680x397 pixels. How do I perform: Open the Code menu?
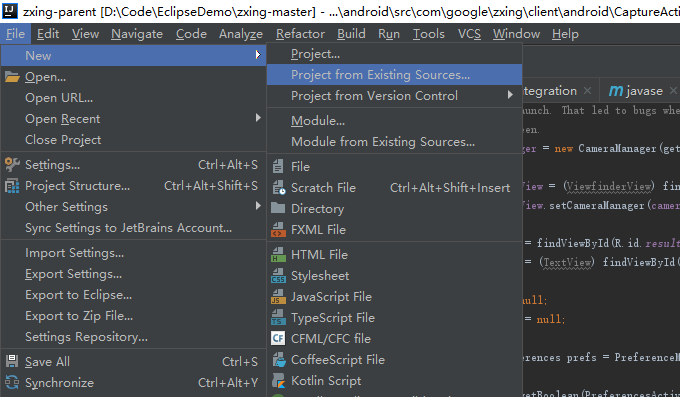(191, 34)
